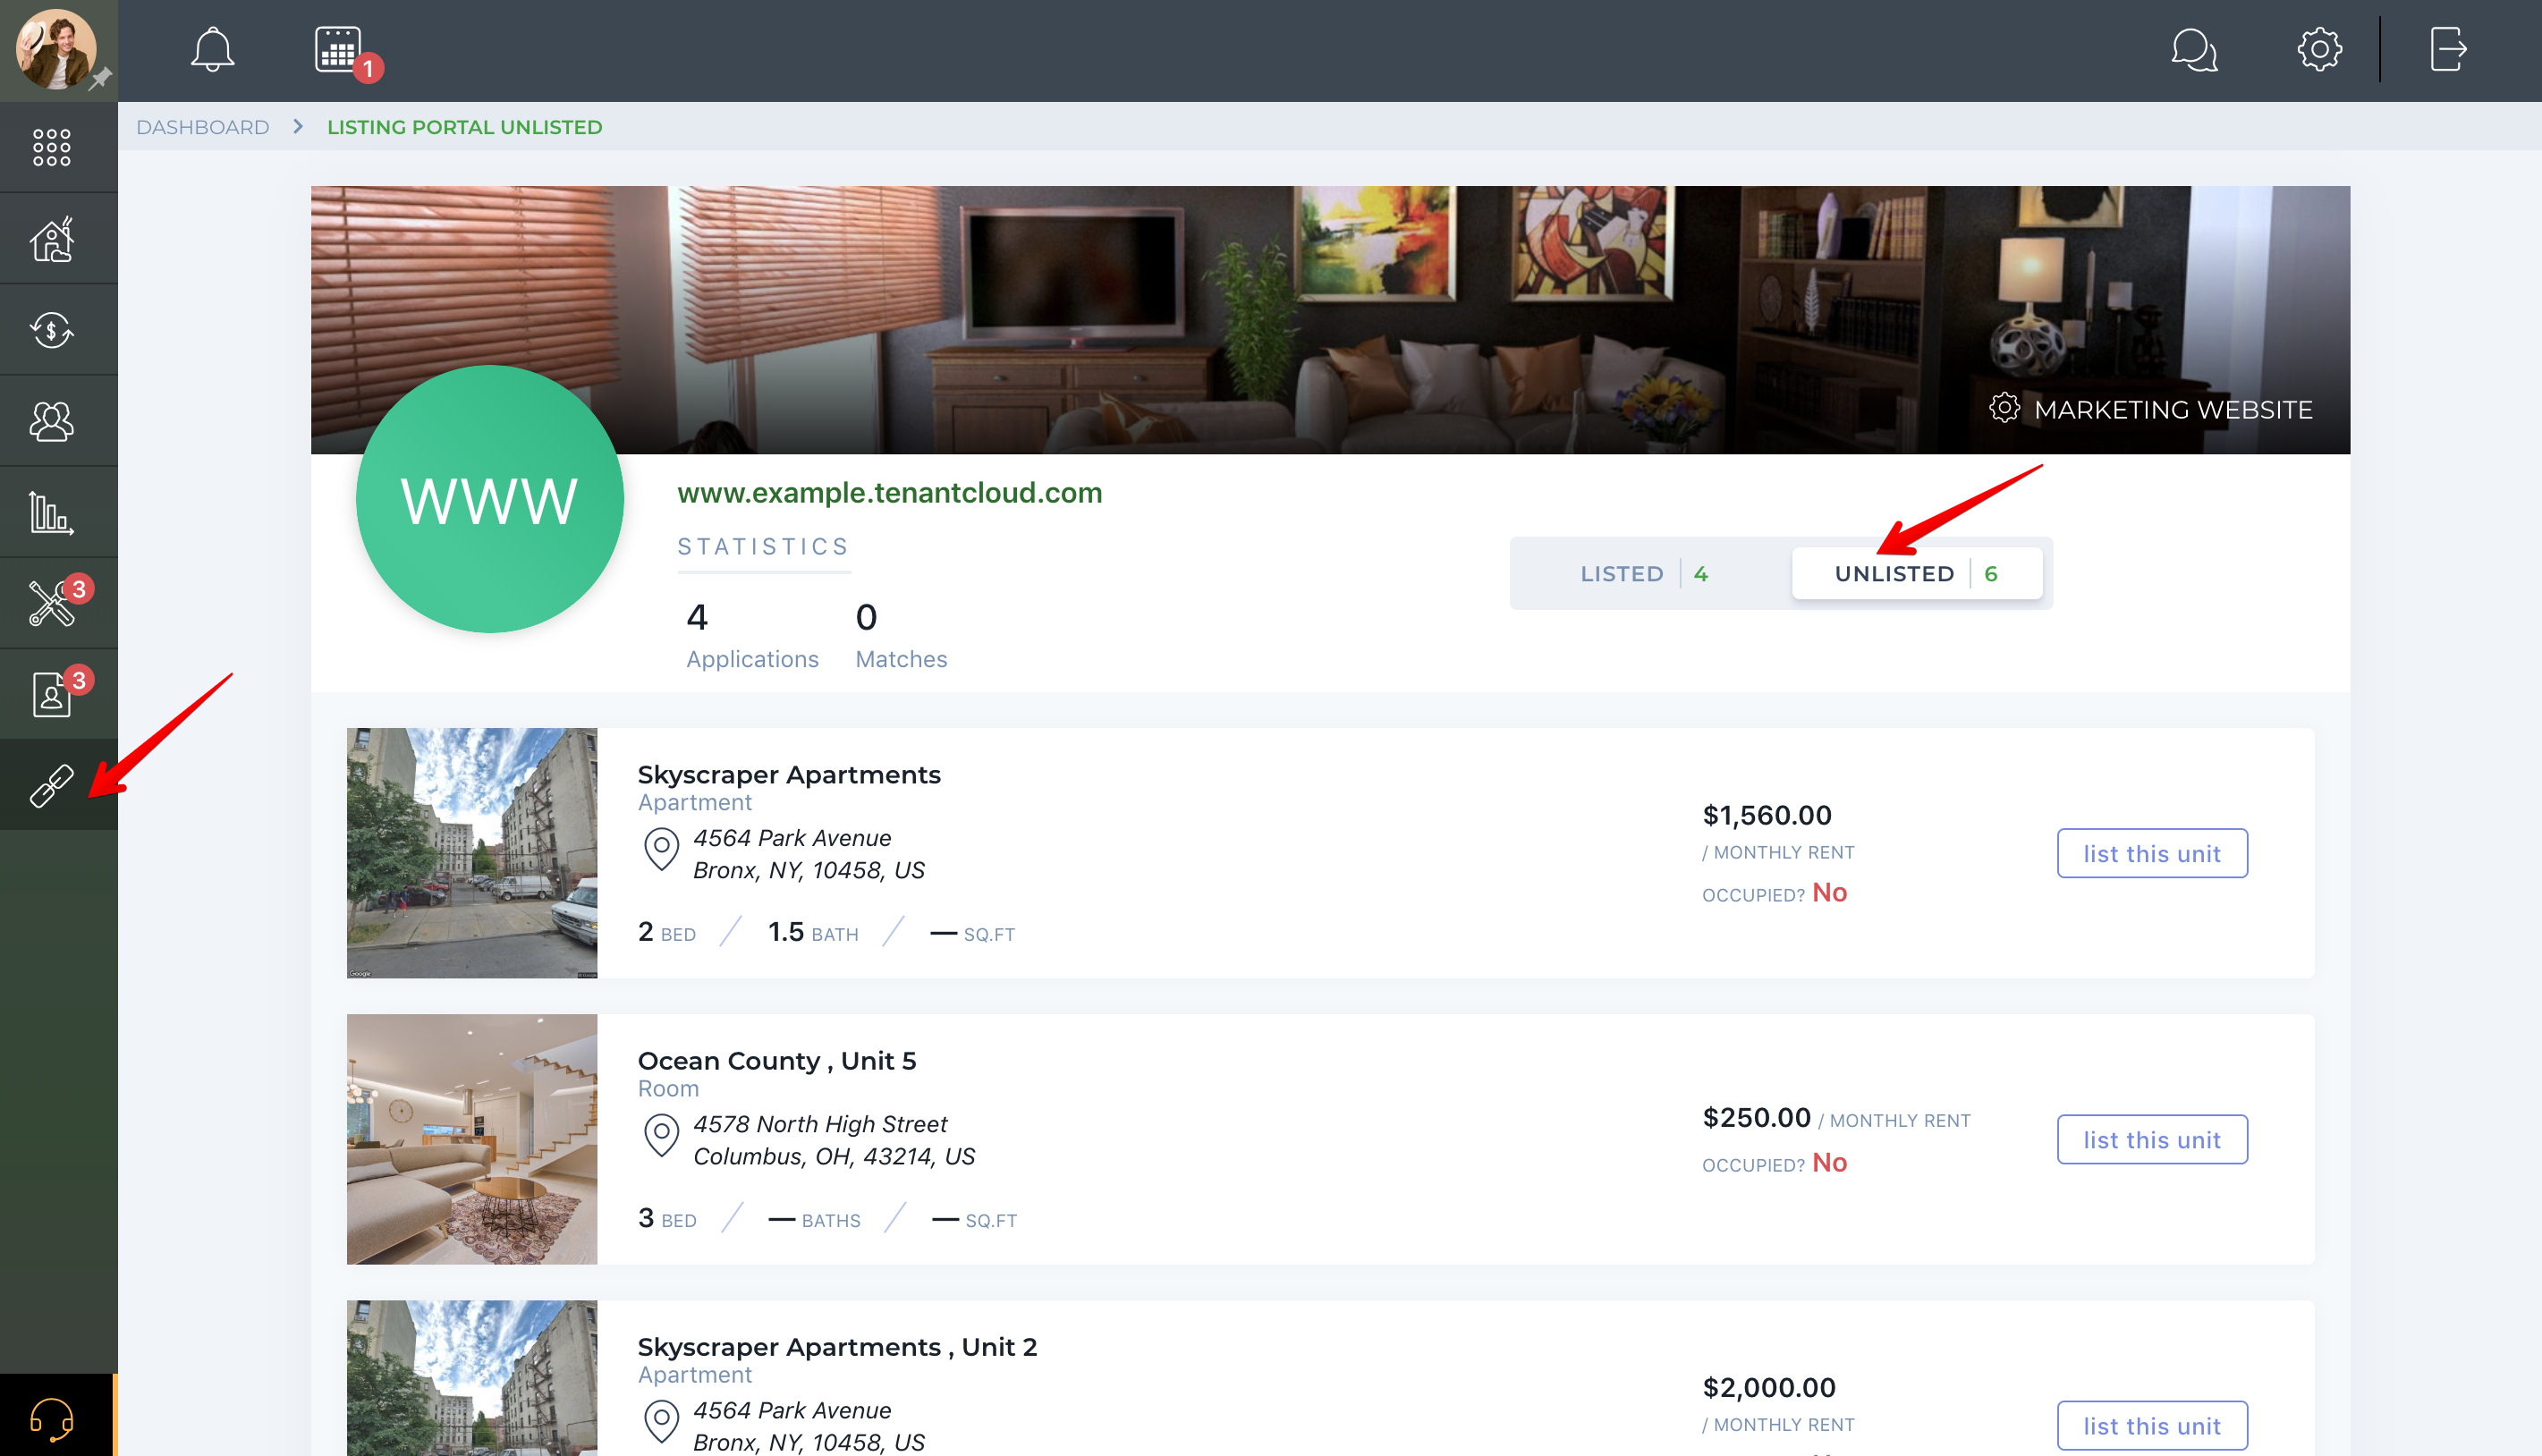Click the $250.00 monthly rent

(x=1757, y=1117)
